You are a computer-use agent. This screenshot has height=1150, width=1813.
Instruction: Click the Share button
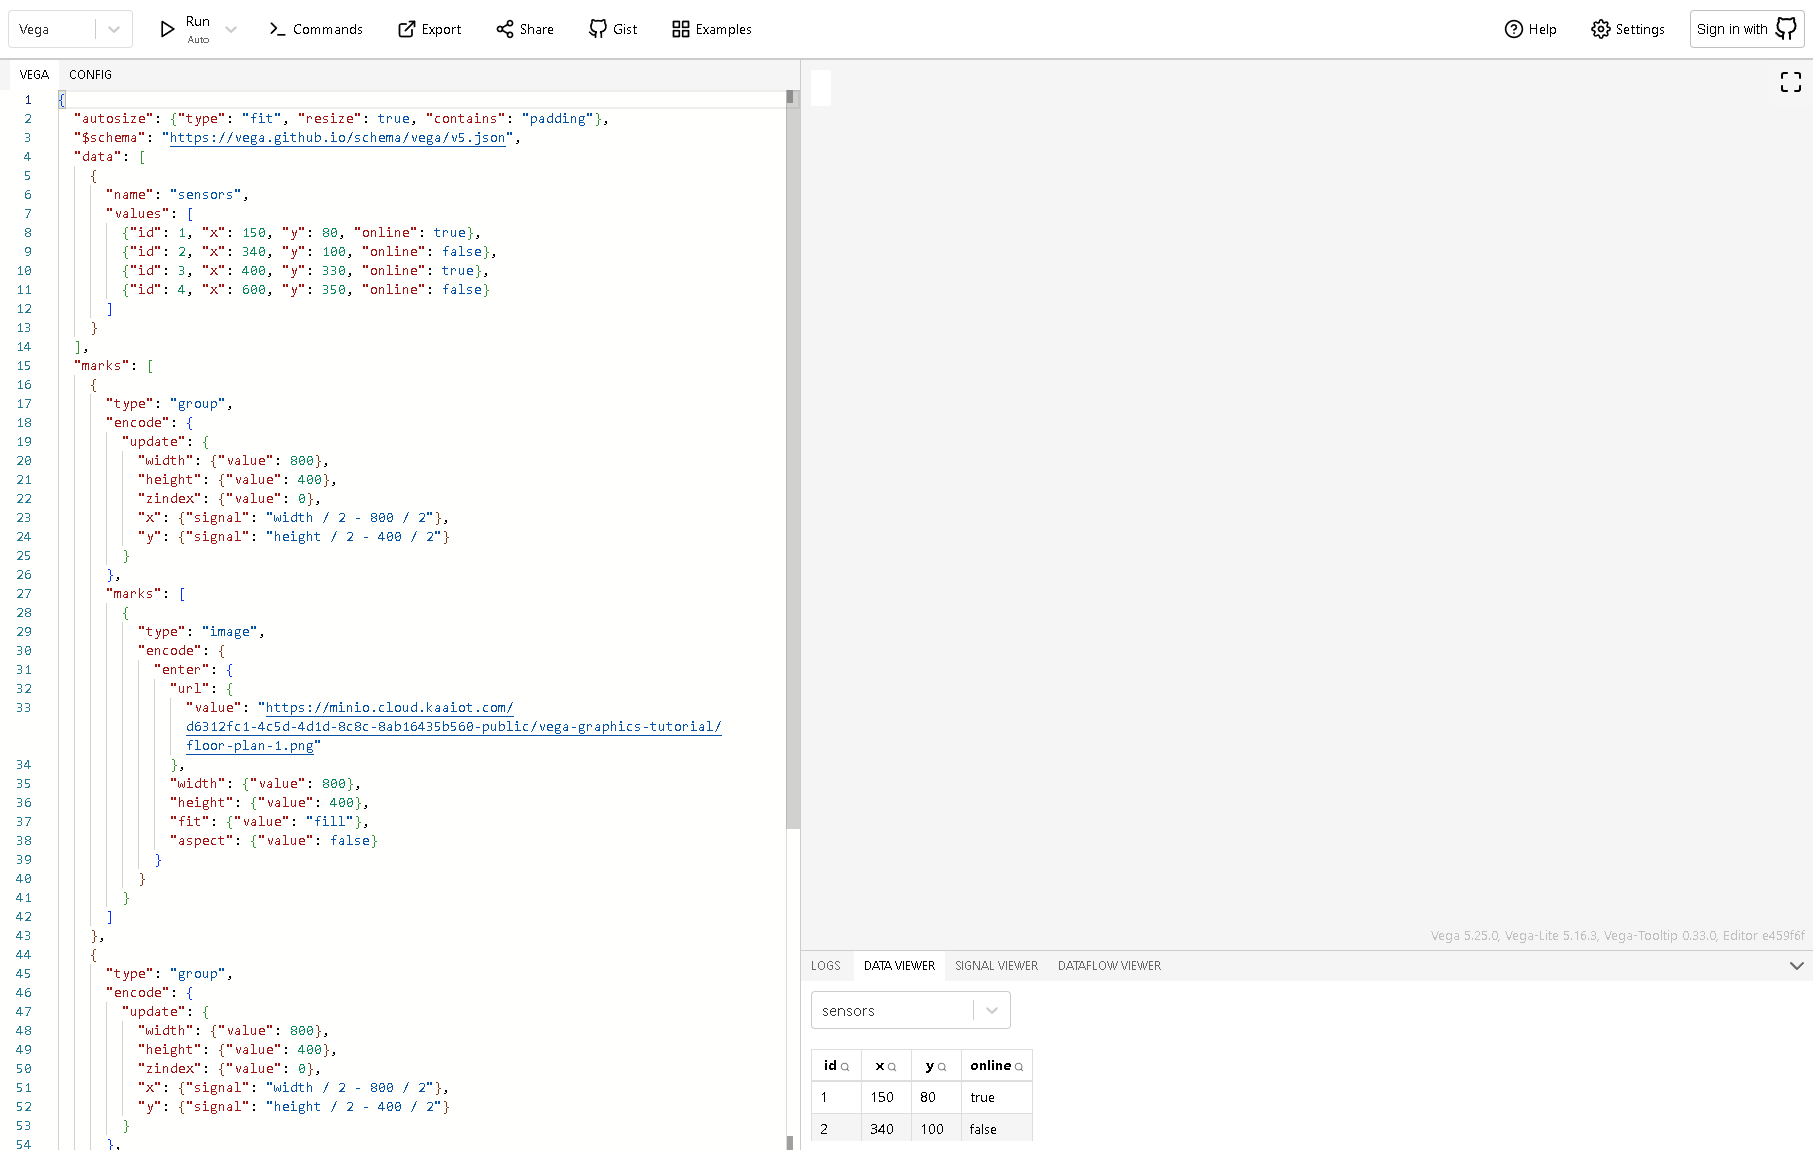pos(525,29)
